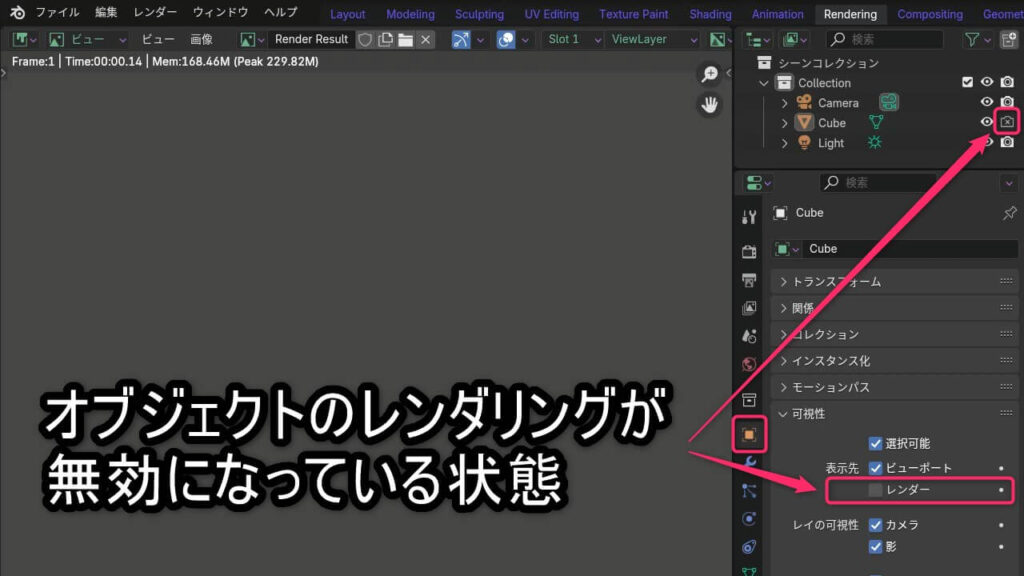This screenshot has width=1024, height=576.
Task: Open the outliner editor type dropdown
Action: pos(758,39)
